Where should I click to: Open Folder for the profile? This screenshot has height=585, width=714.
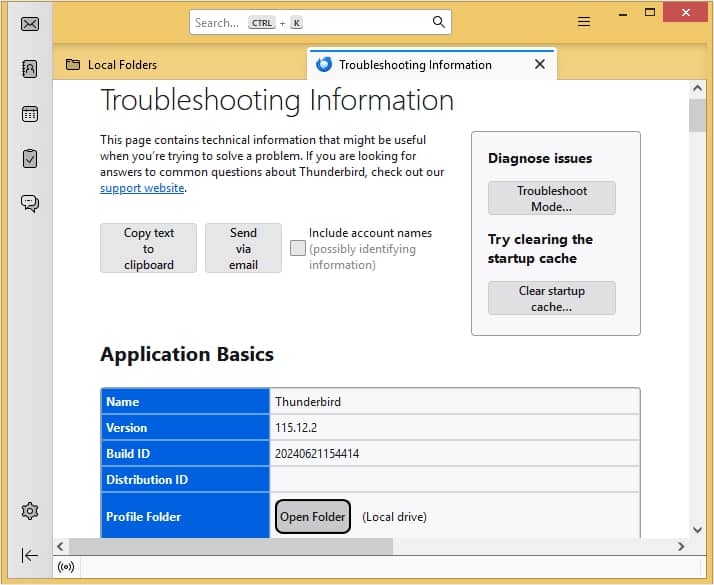(x=313, y=517)
